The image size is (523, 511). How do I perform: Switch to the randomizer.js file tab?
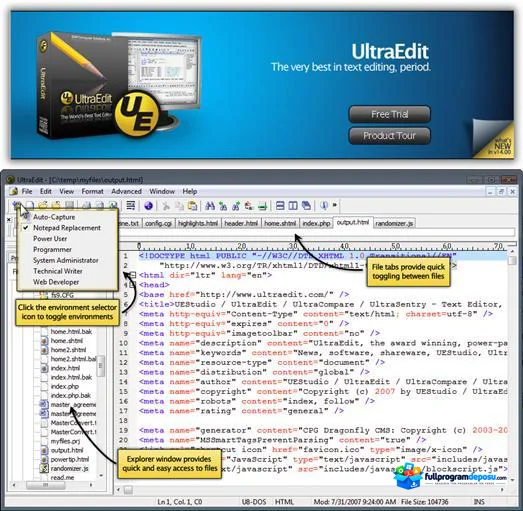pyautogui.click(x=394, y=223)
